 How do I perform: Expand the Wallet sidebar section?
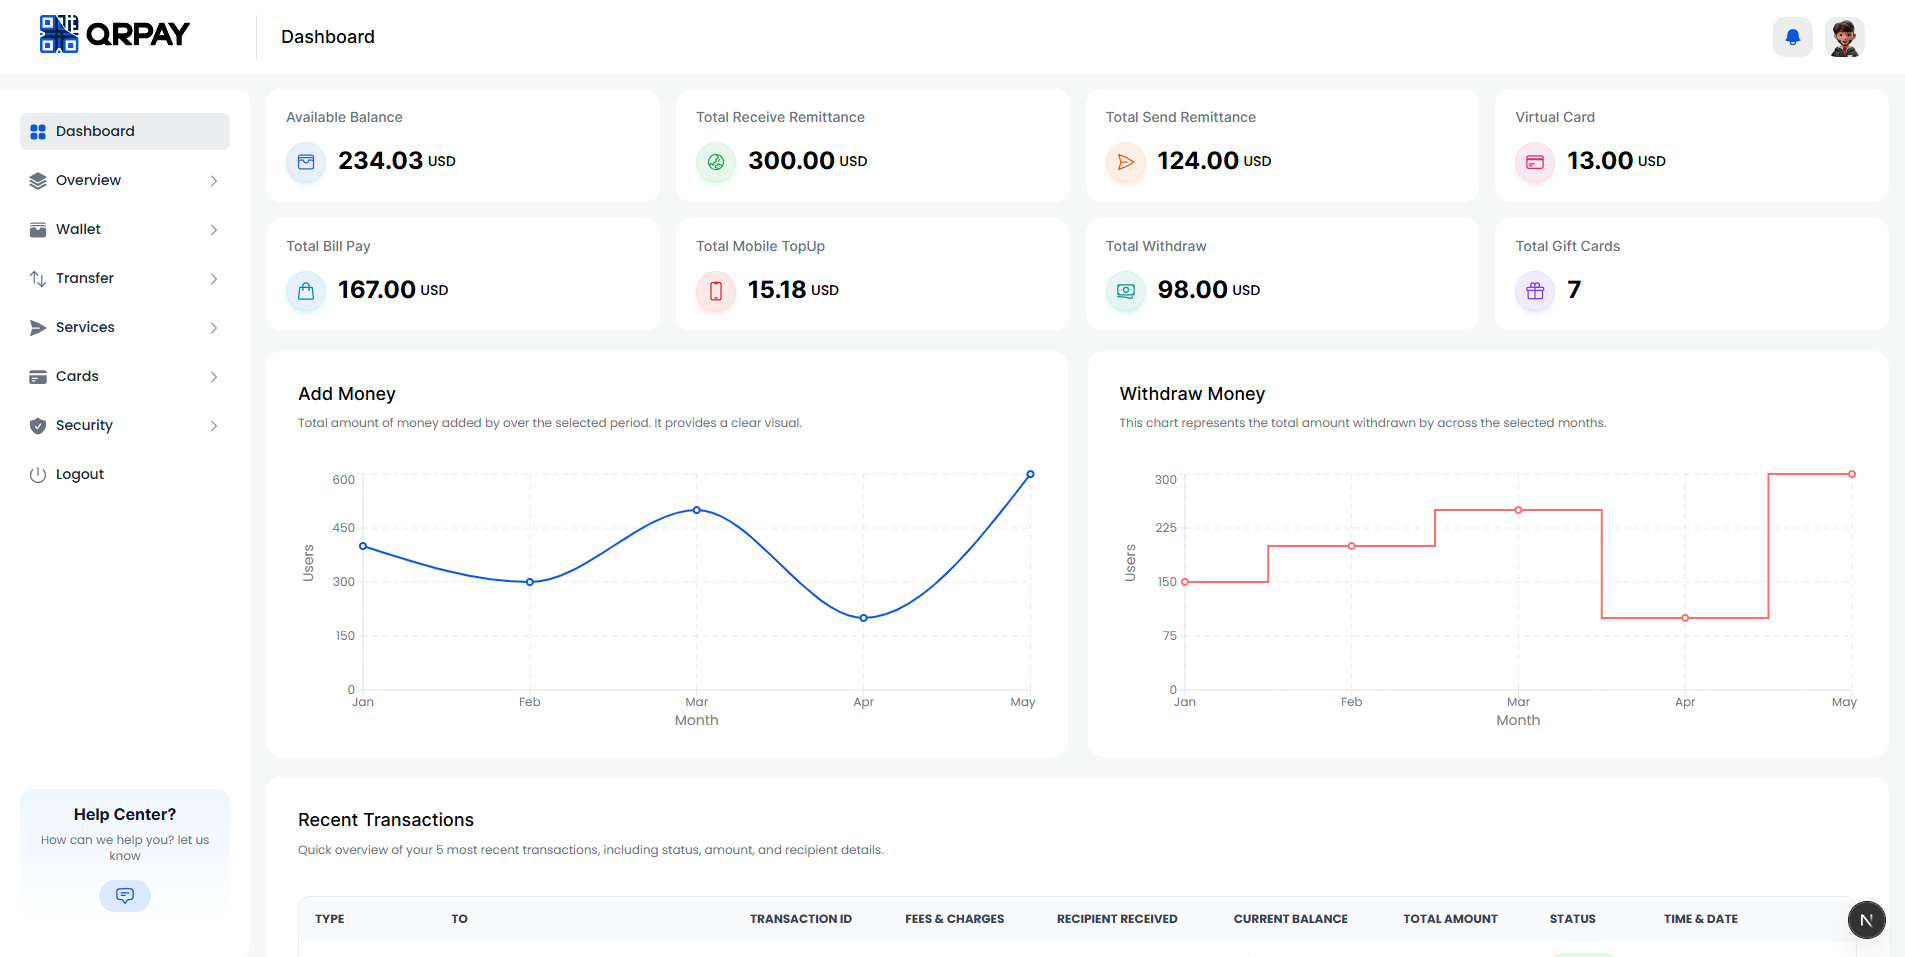(x=124, y=229)
